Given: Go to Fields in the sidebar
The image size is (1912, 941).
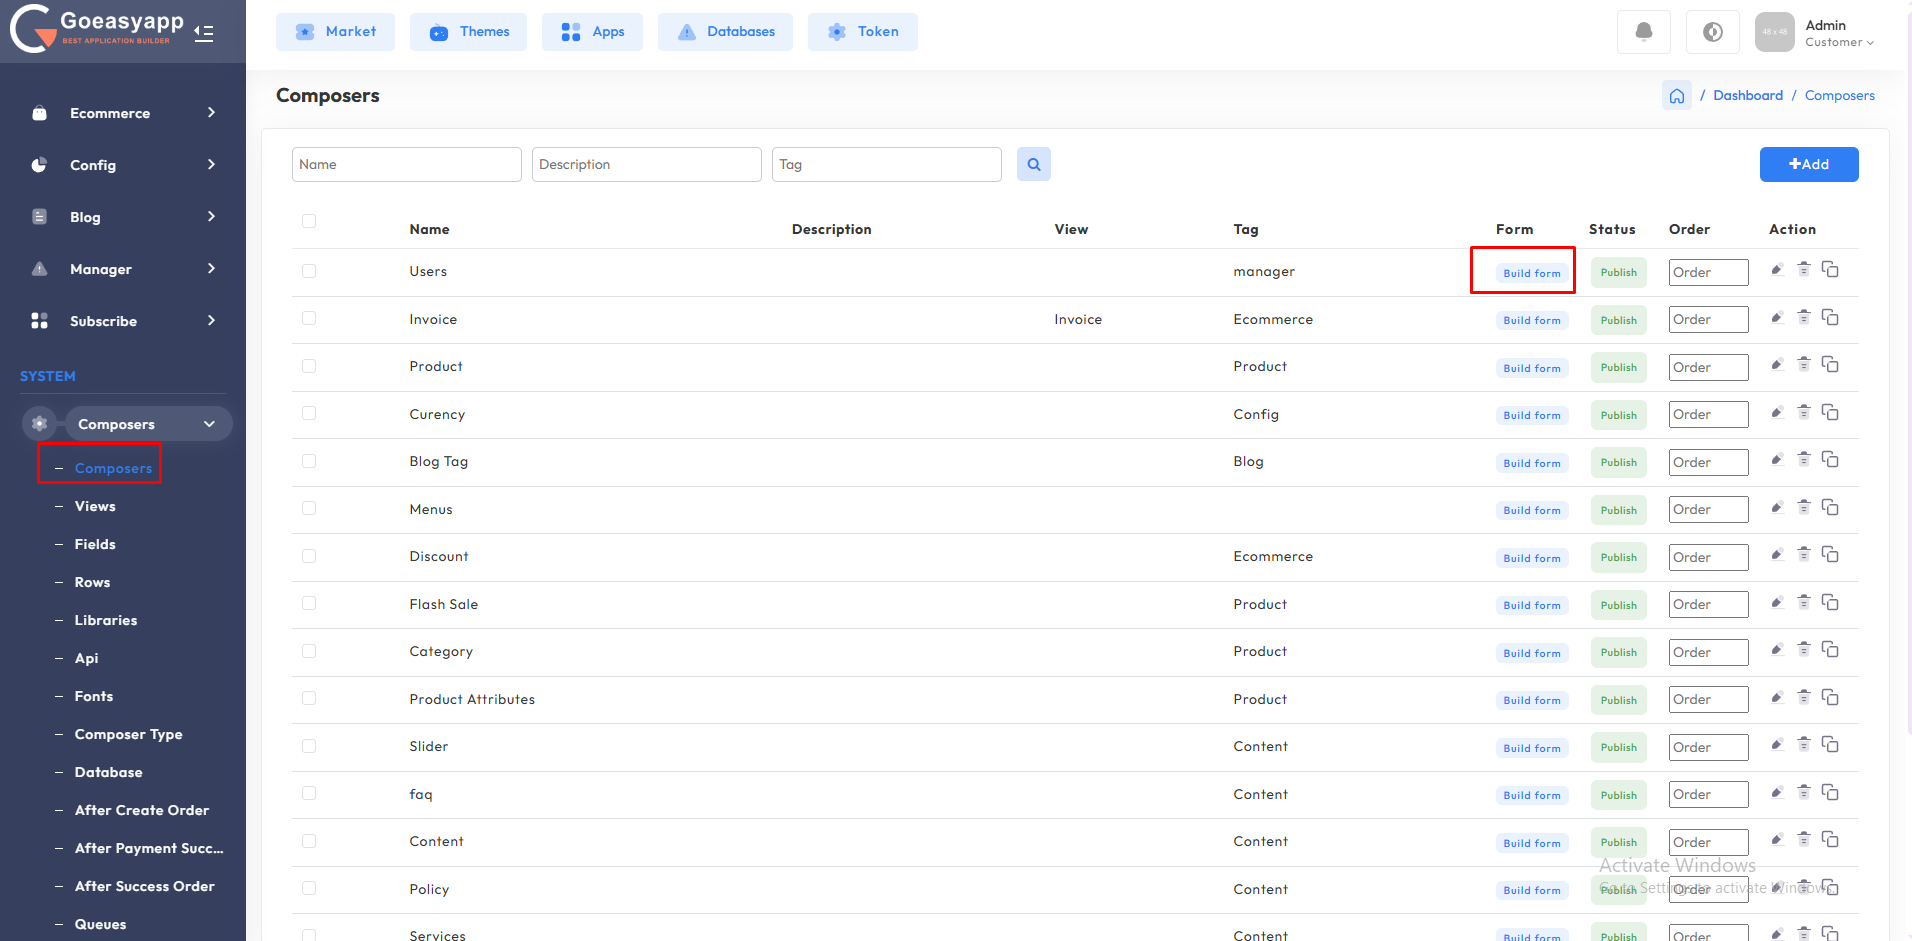Looking at the screenshot, I should (x=95, y=544).
